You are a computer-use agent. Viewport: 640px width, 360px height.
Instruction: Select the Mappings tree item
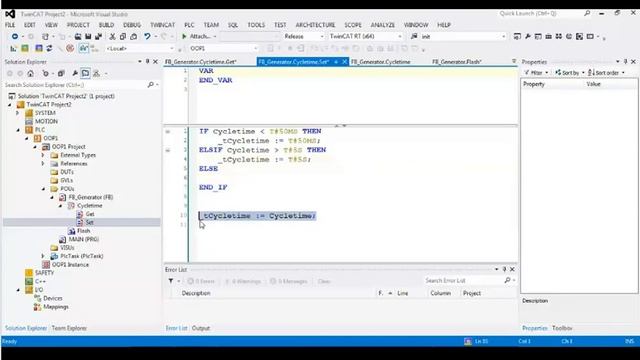pyautogui.click(x=56, y=307)
